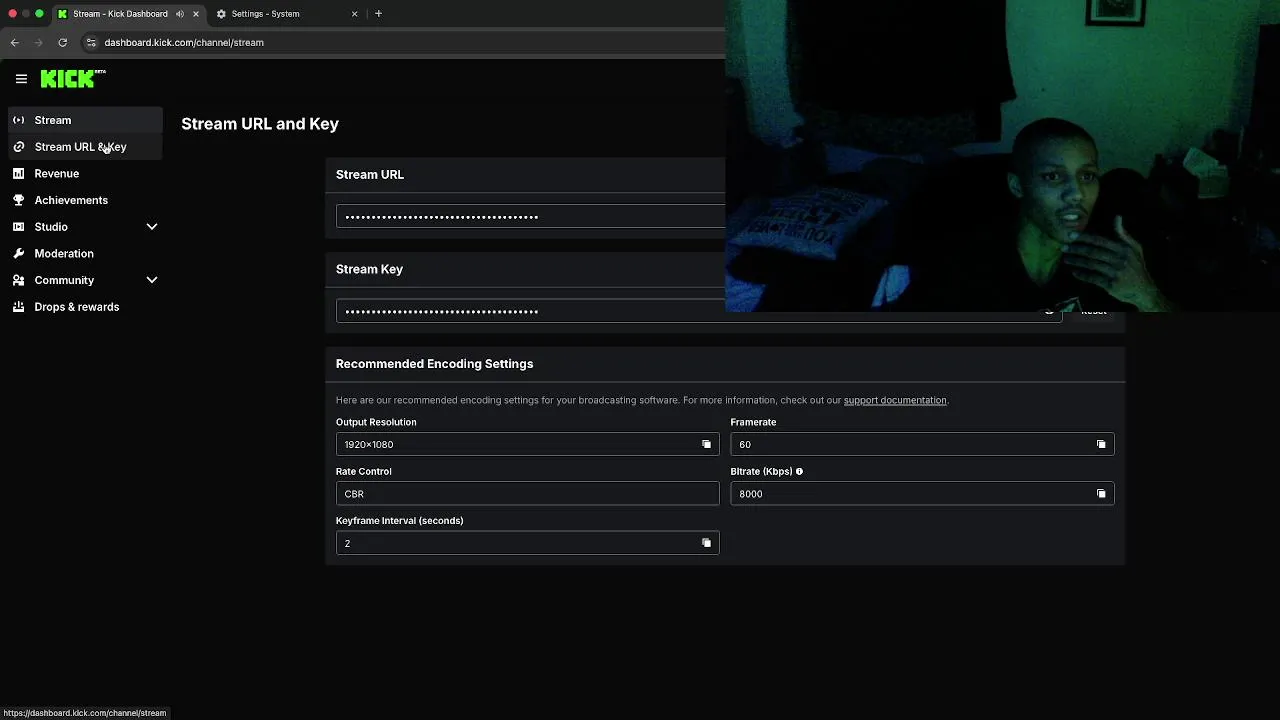Screen dimensions: 1280x720
Task: Click the Rate Control field showing CBR
Action: pos(527,493)
